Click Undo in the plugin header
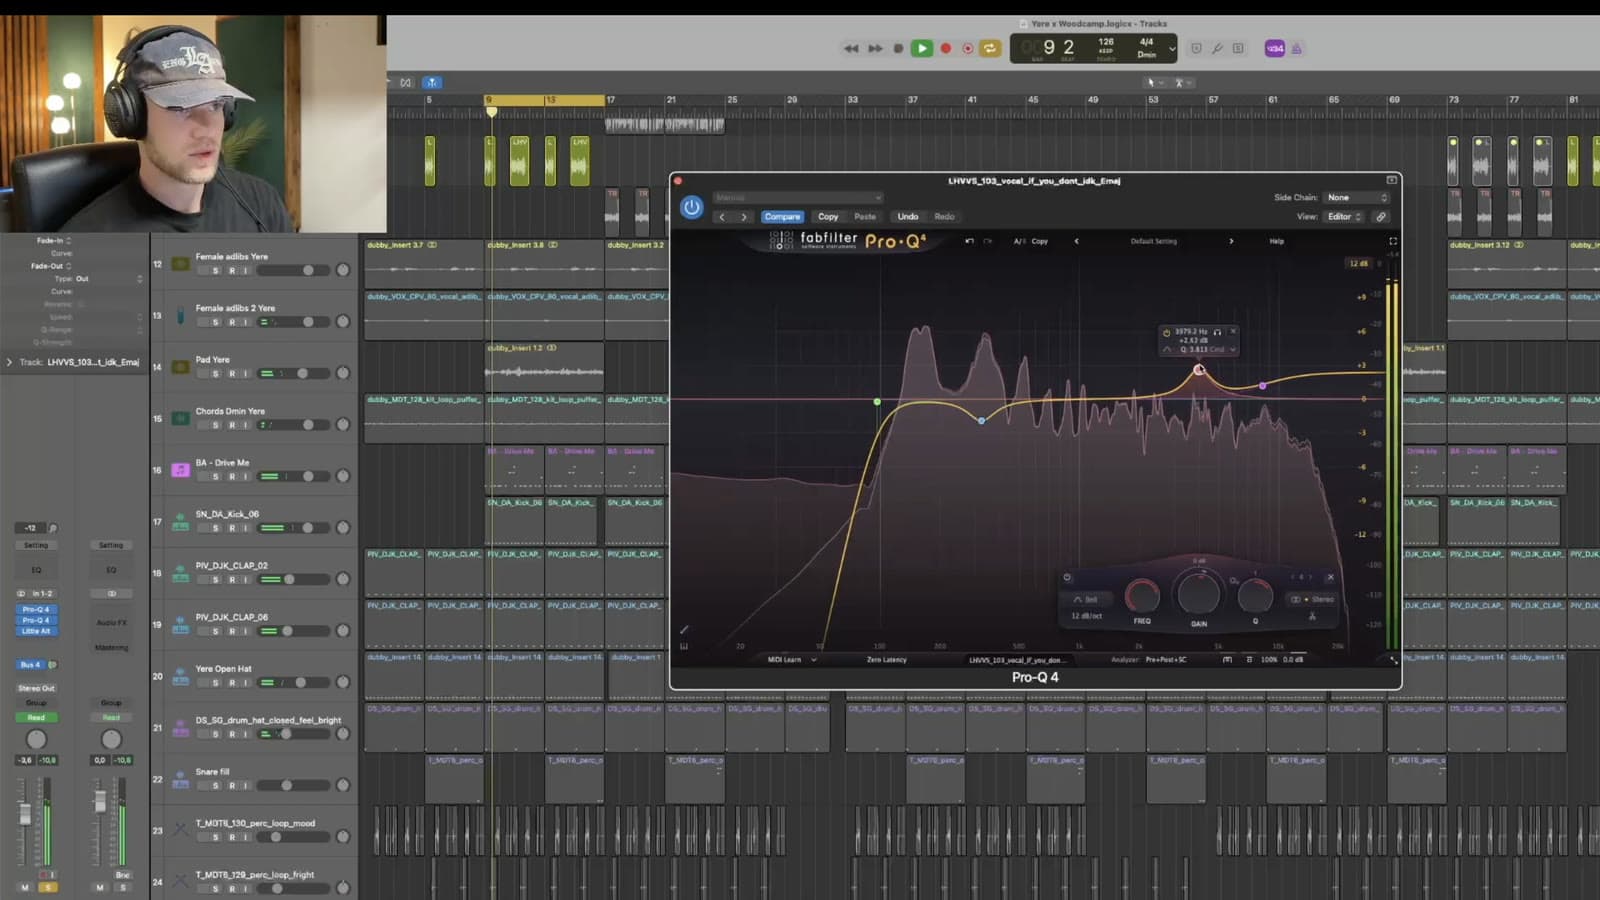 [908, 216]
